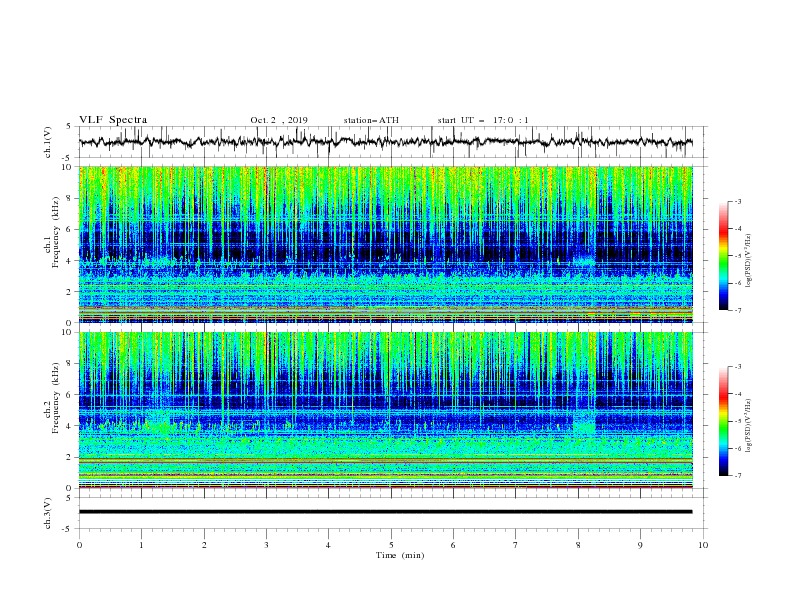Click the "start UT = 17:0 :1" label

[x=483, y=120]
